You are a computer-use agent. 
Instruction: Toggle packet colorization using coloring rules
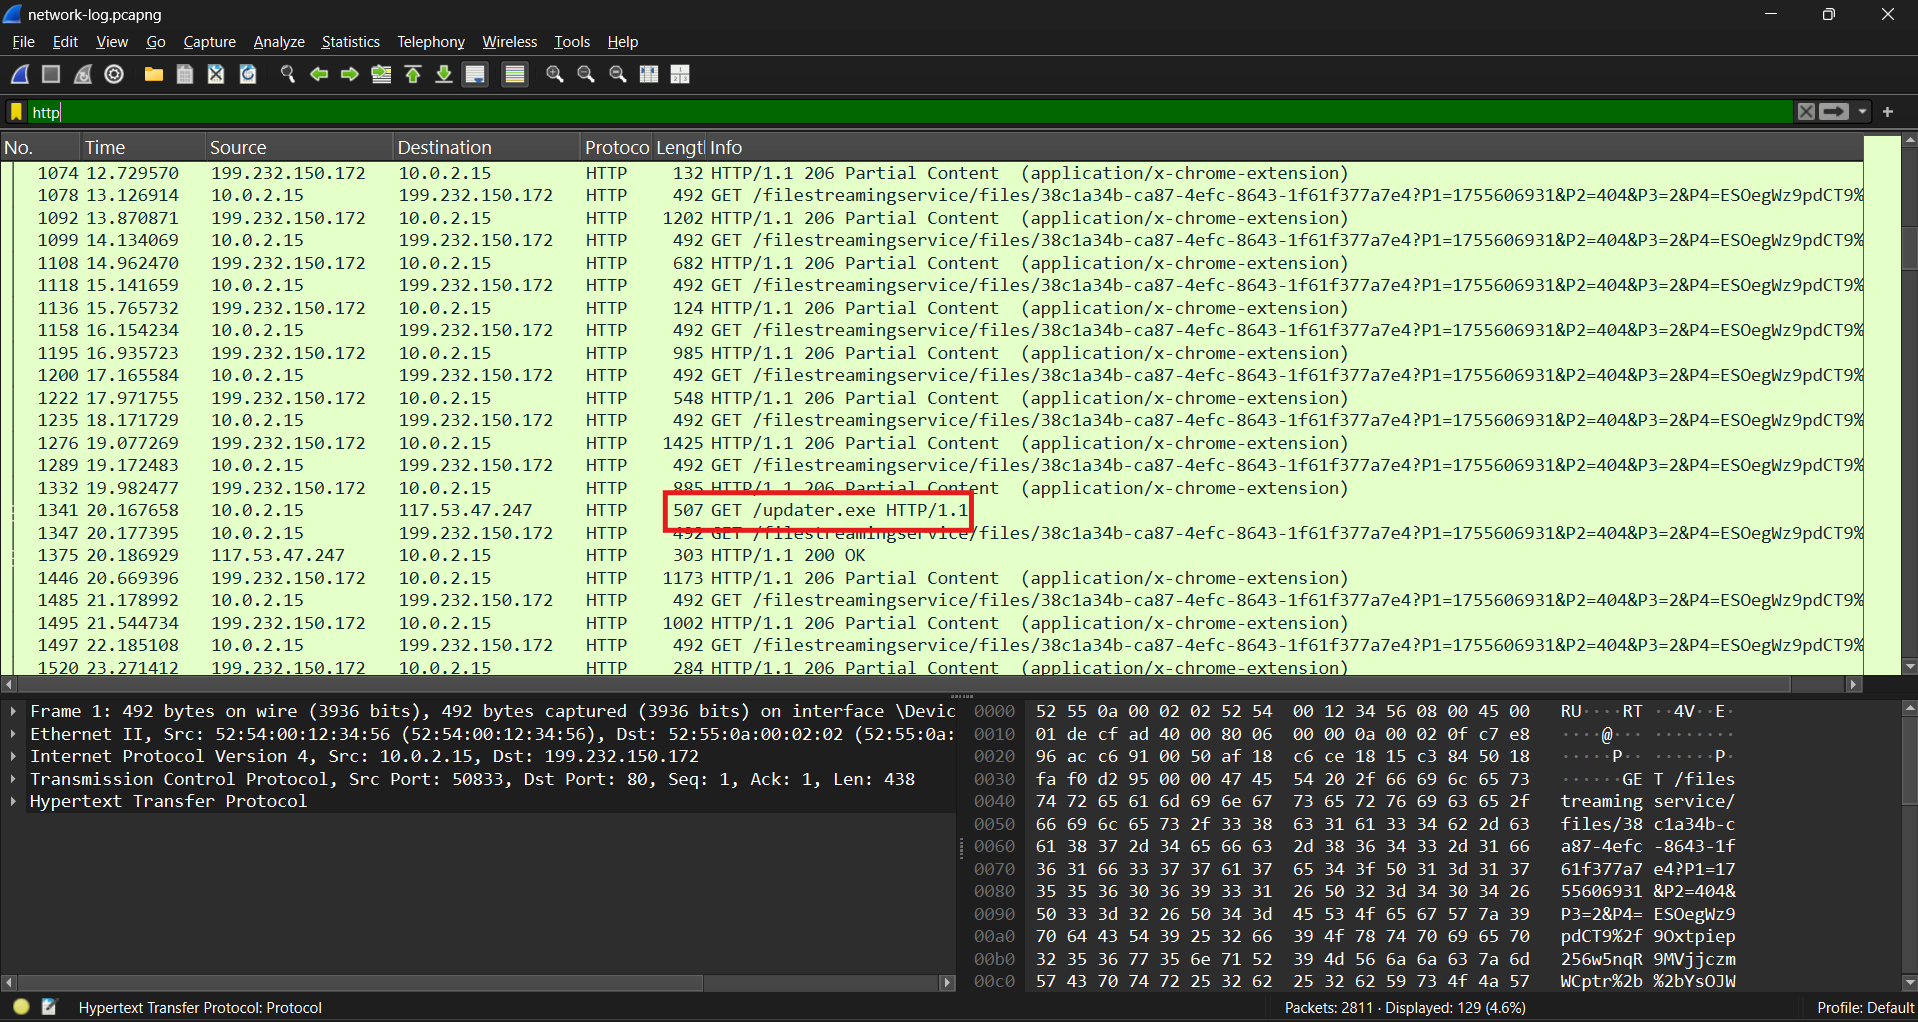point(515,74)
